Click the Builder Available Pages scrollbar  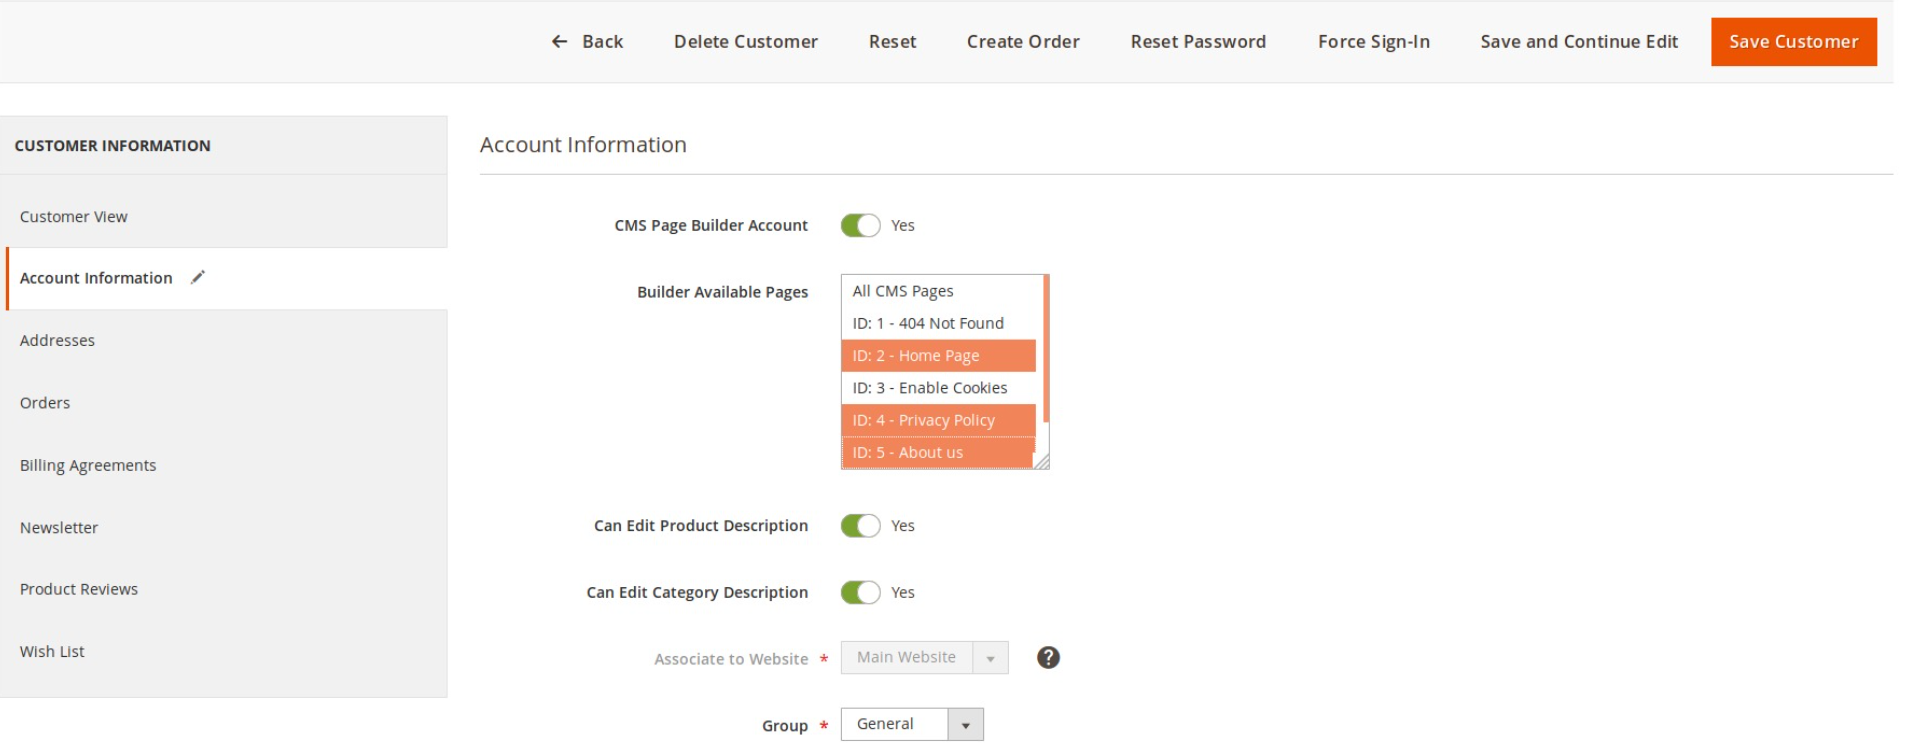(x=1045, y=348)
